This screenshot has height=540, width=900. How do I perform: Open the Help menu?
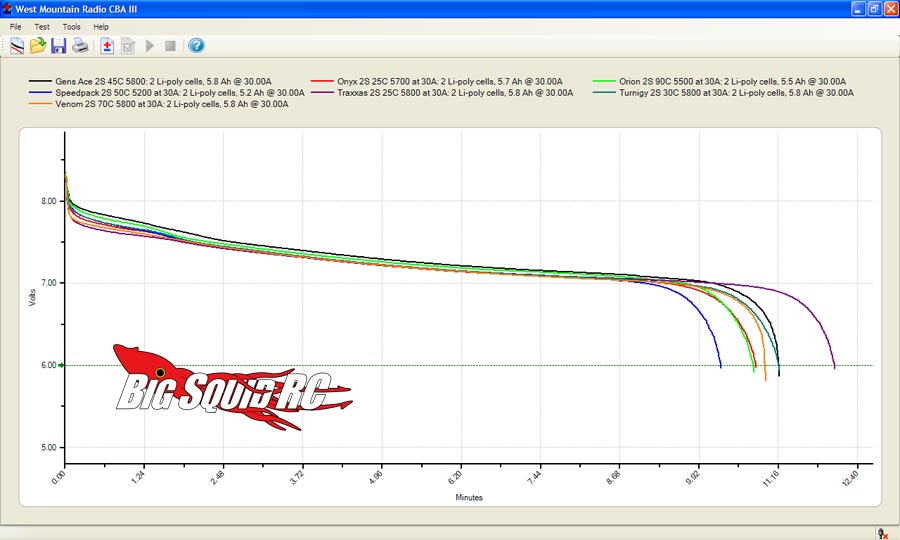(101, 26)
